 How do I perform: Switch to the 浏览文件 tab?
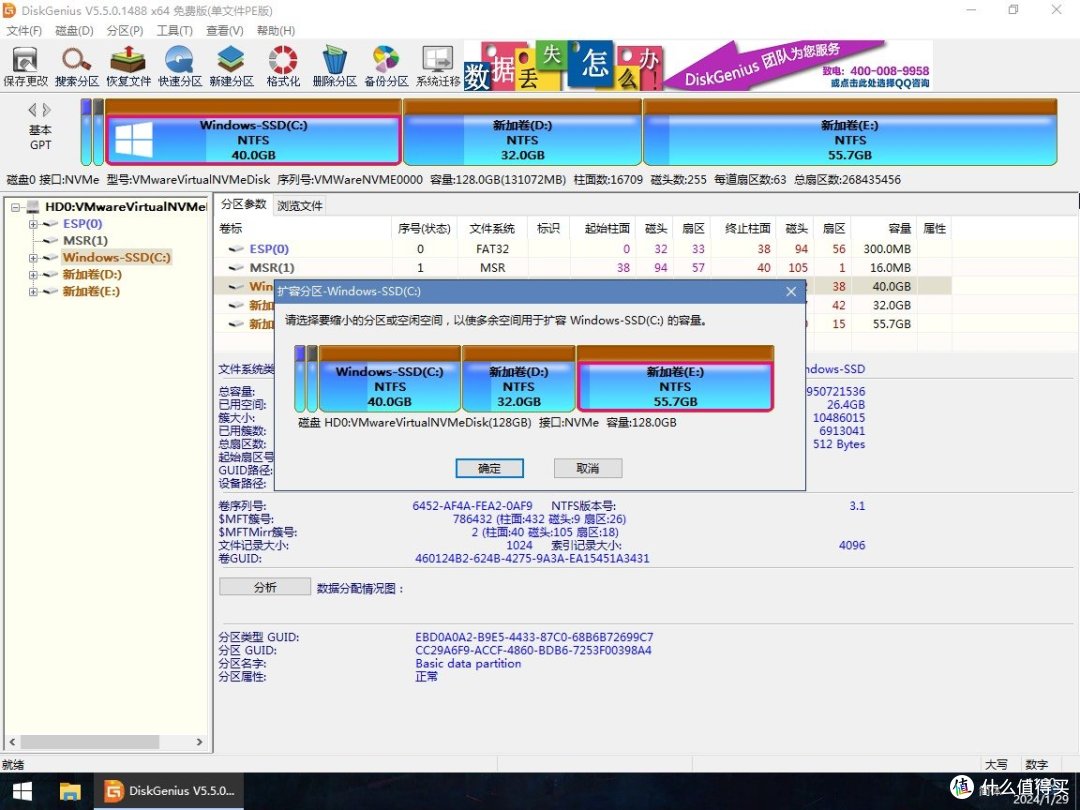300,205
